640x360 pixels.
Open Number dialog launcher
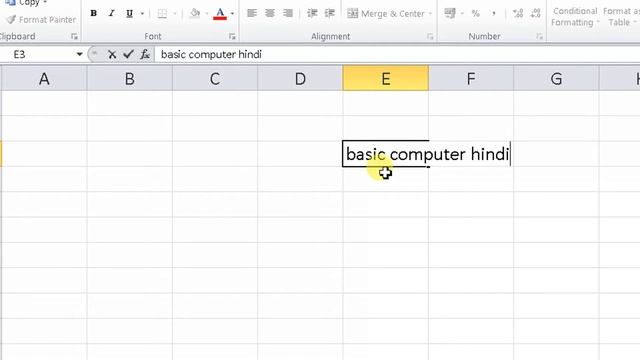click(x=540, y=36)
